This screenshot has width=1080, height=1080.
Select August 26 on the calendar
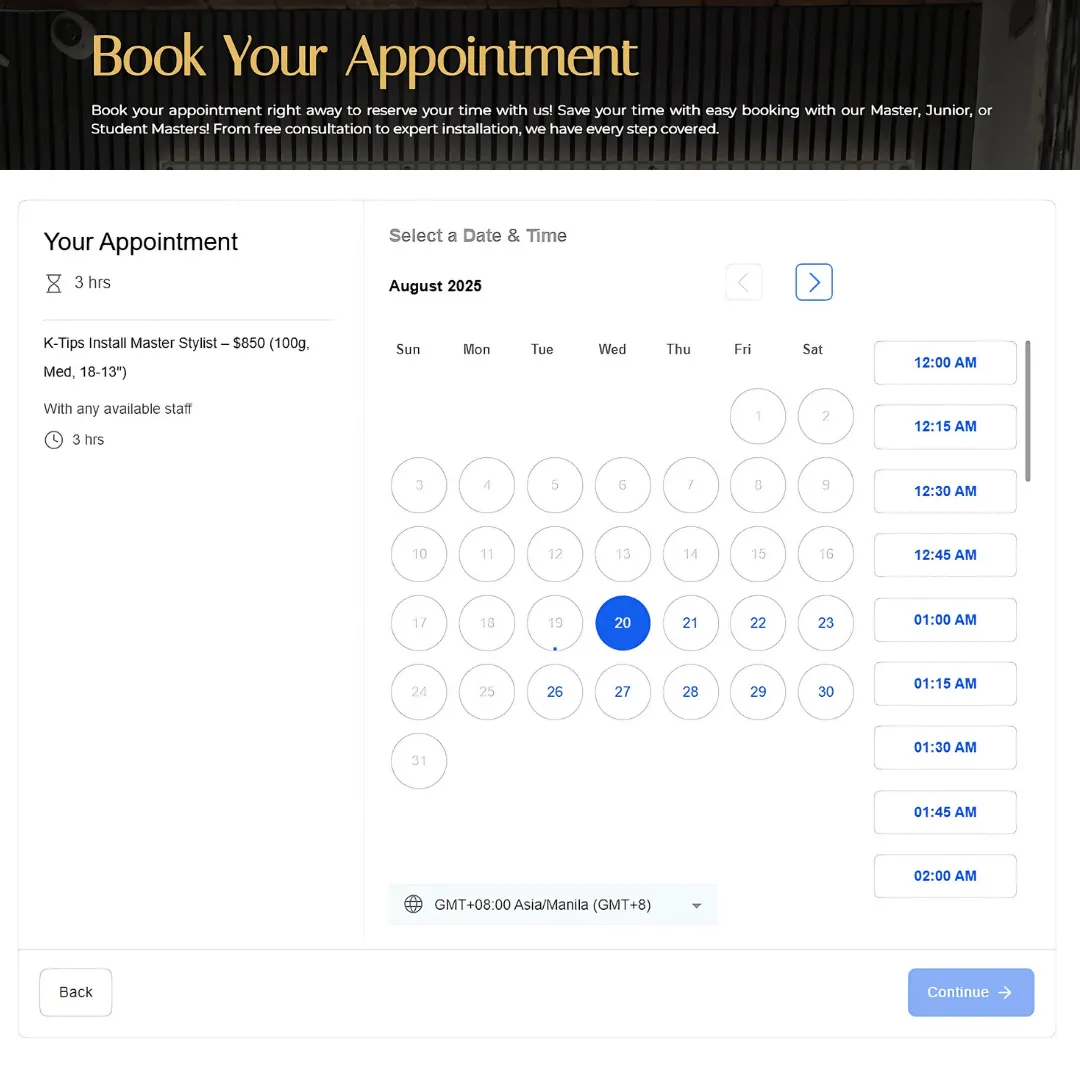coord(554,692)
